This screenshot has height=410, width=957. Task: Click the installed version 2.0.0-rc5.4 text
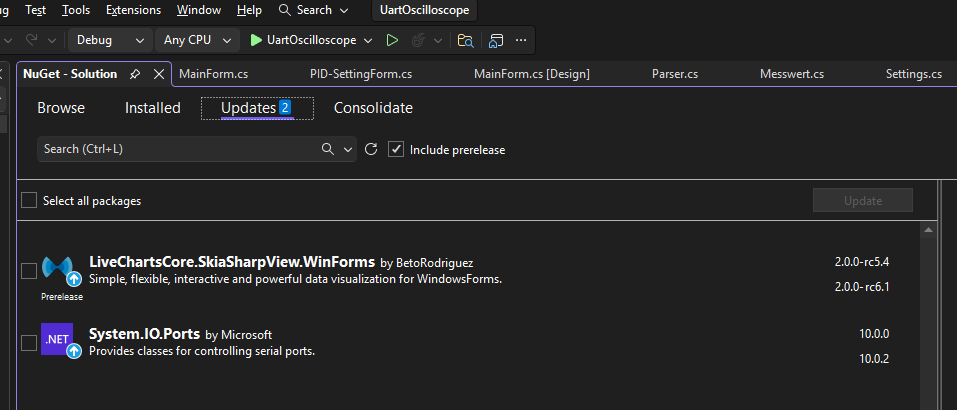pyautogui.click(x=862, y=262)
